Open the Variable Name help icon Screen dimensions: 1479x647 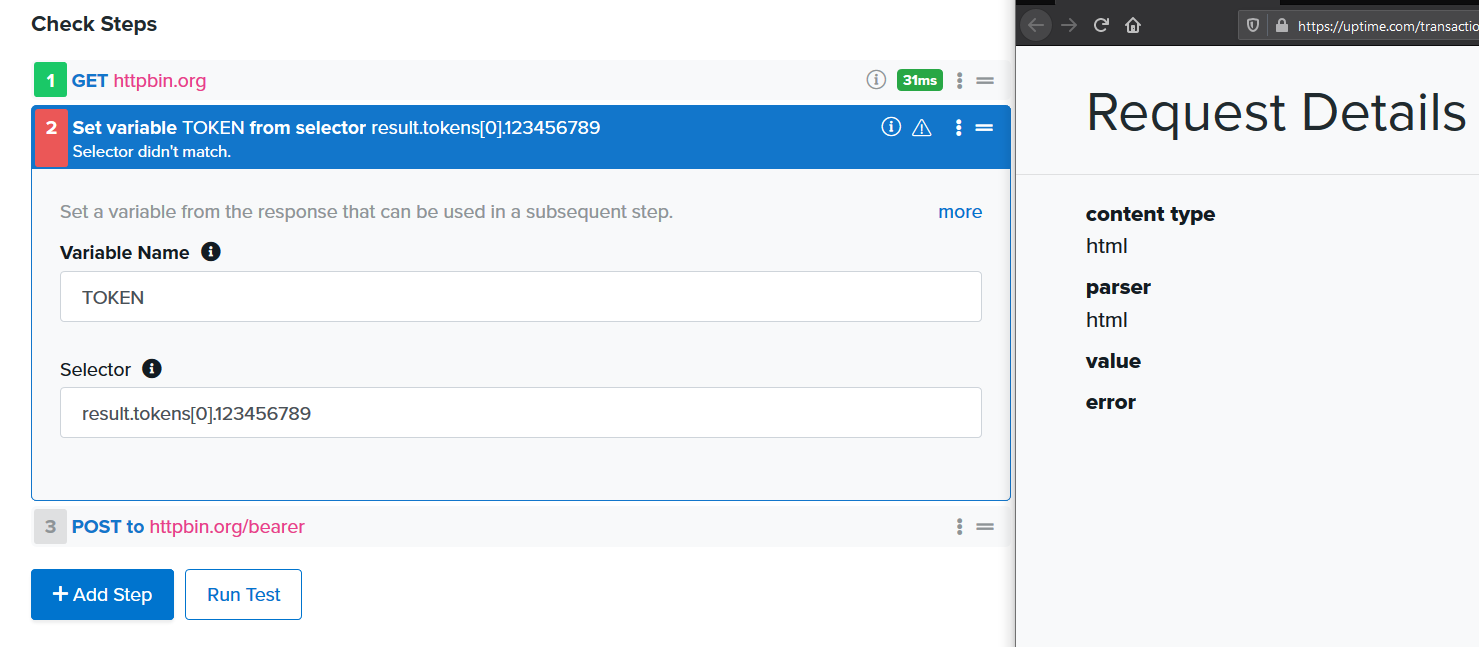click(211, 252)
